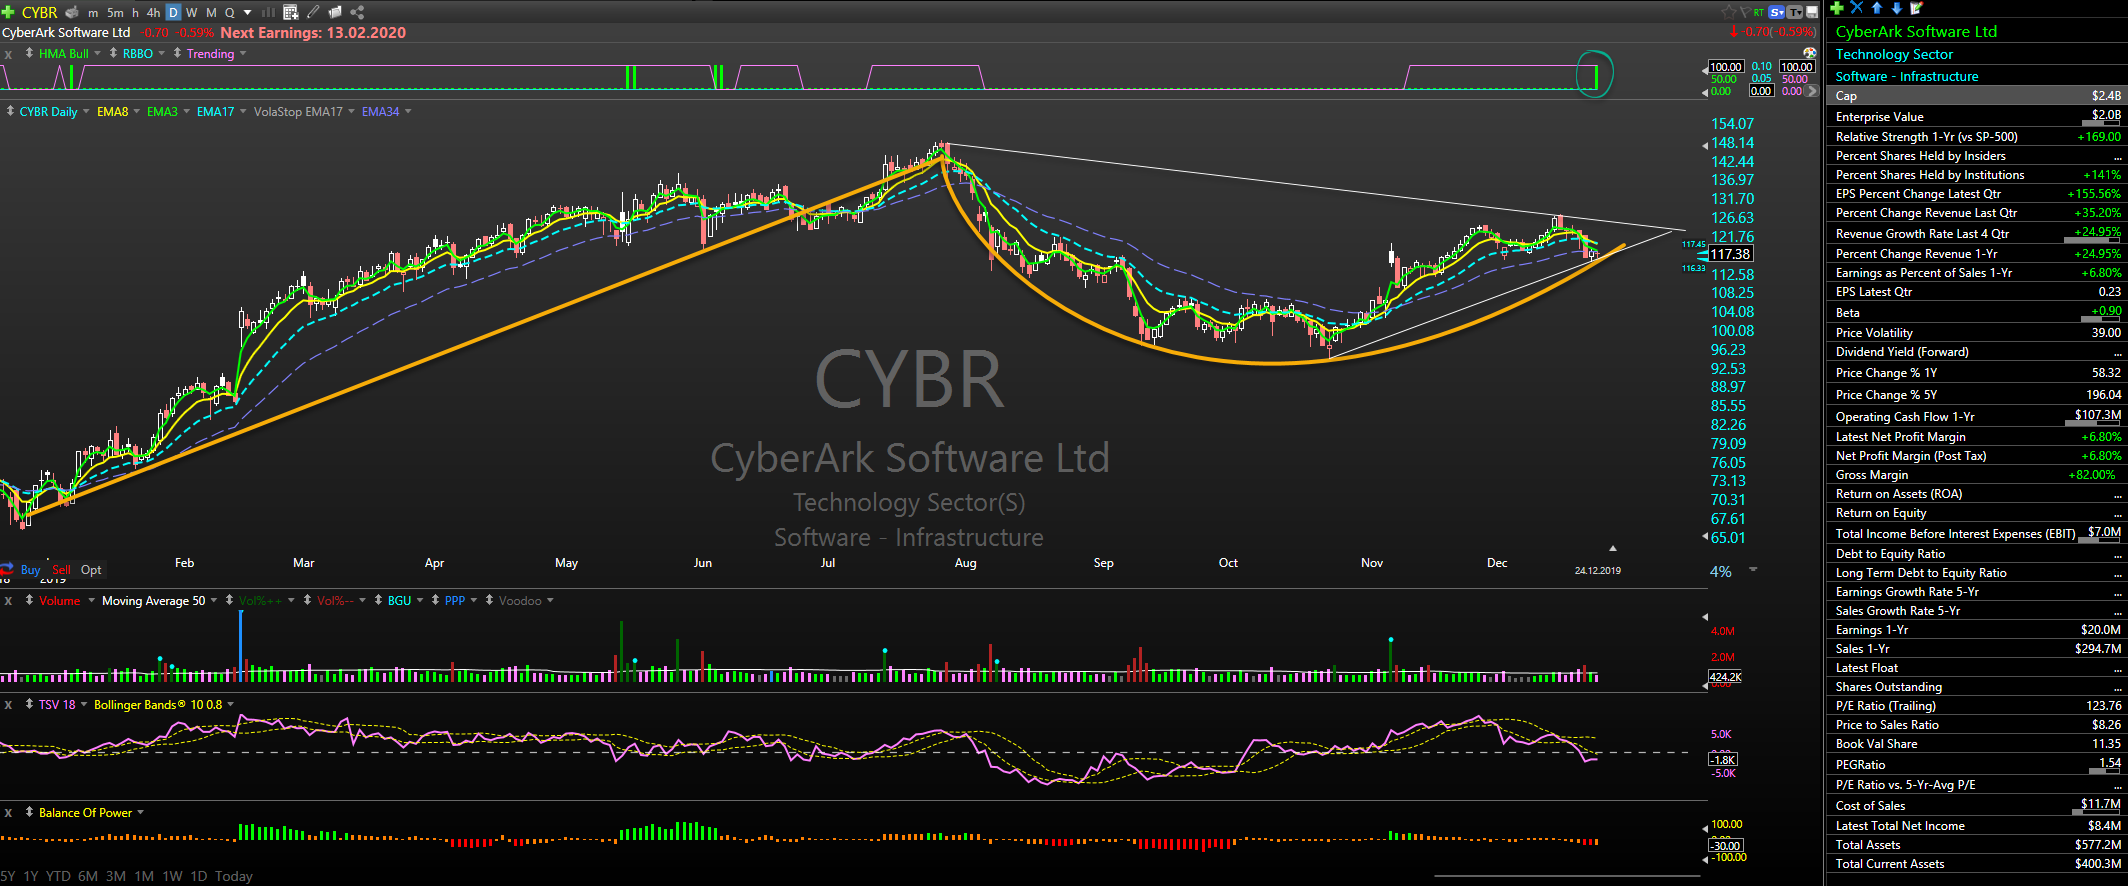Open the 4% scale dropdown below the price axis

pyautogui.click(x=1753, y=570)
